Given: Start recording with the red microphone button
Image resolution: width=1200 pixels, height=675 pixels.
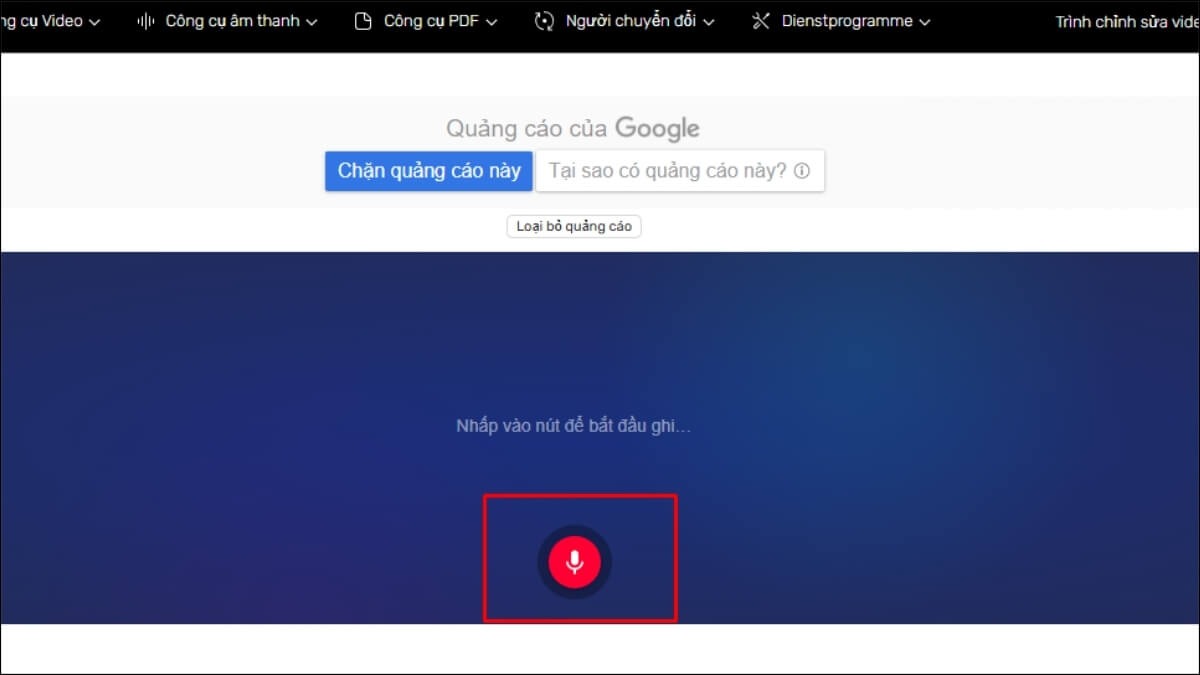Looking at the screenshot, I should pos(574,562).
